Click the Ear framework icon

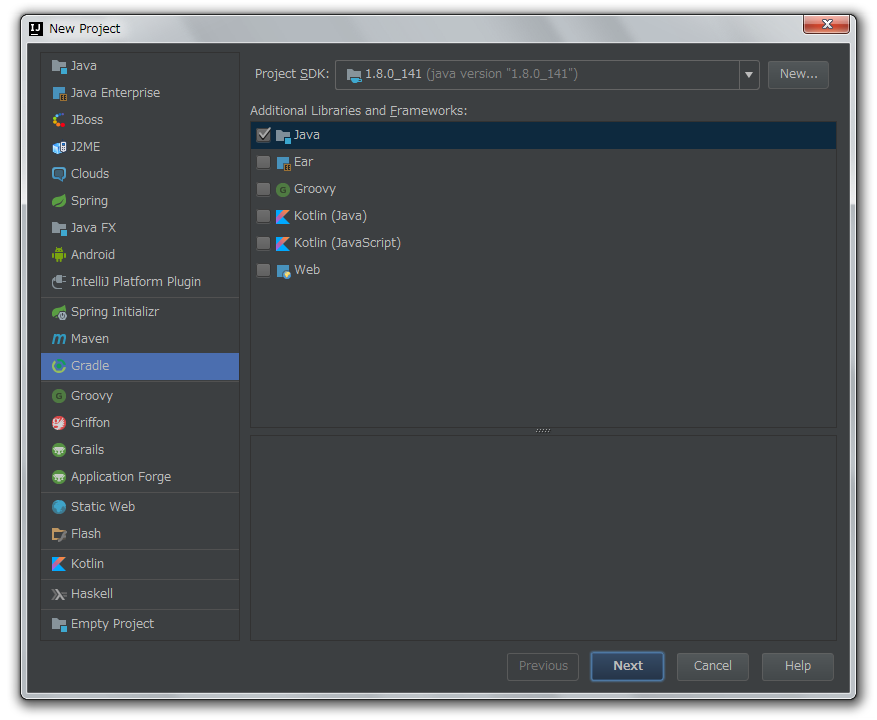pyautogui.click(x=284, y=163)
